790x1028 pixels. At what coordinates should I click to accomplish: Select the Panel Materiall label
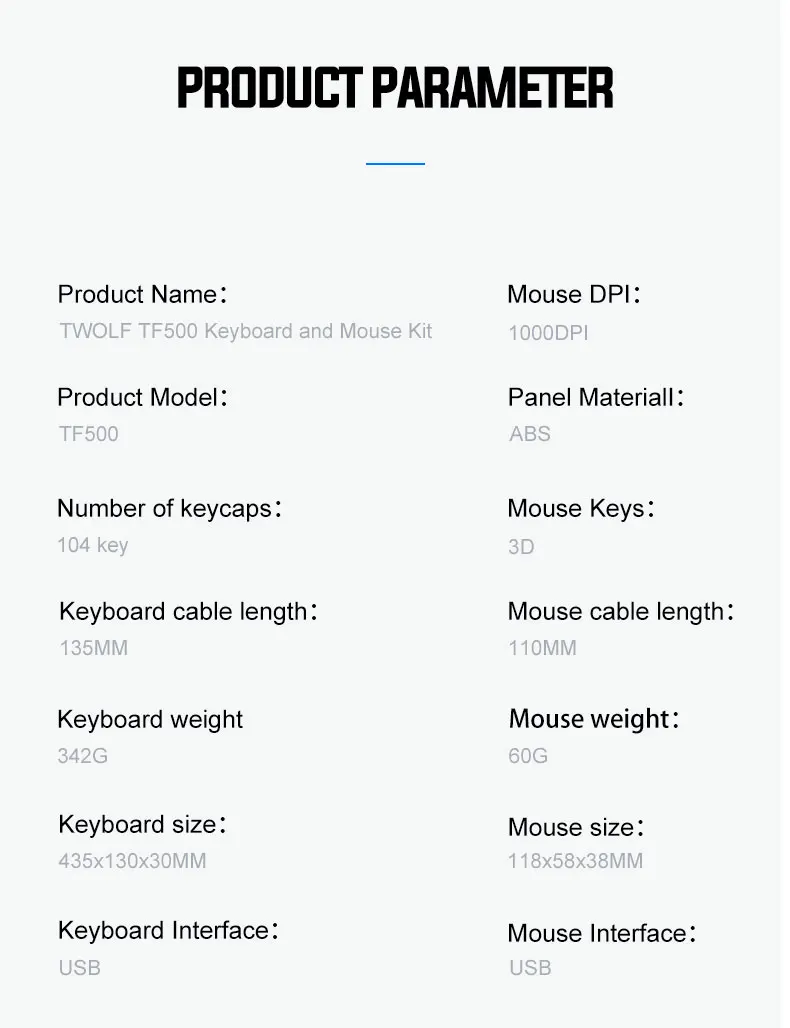pos(596,397)
